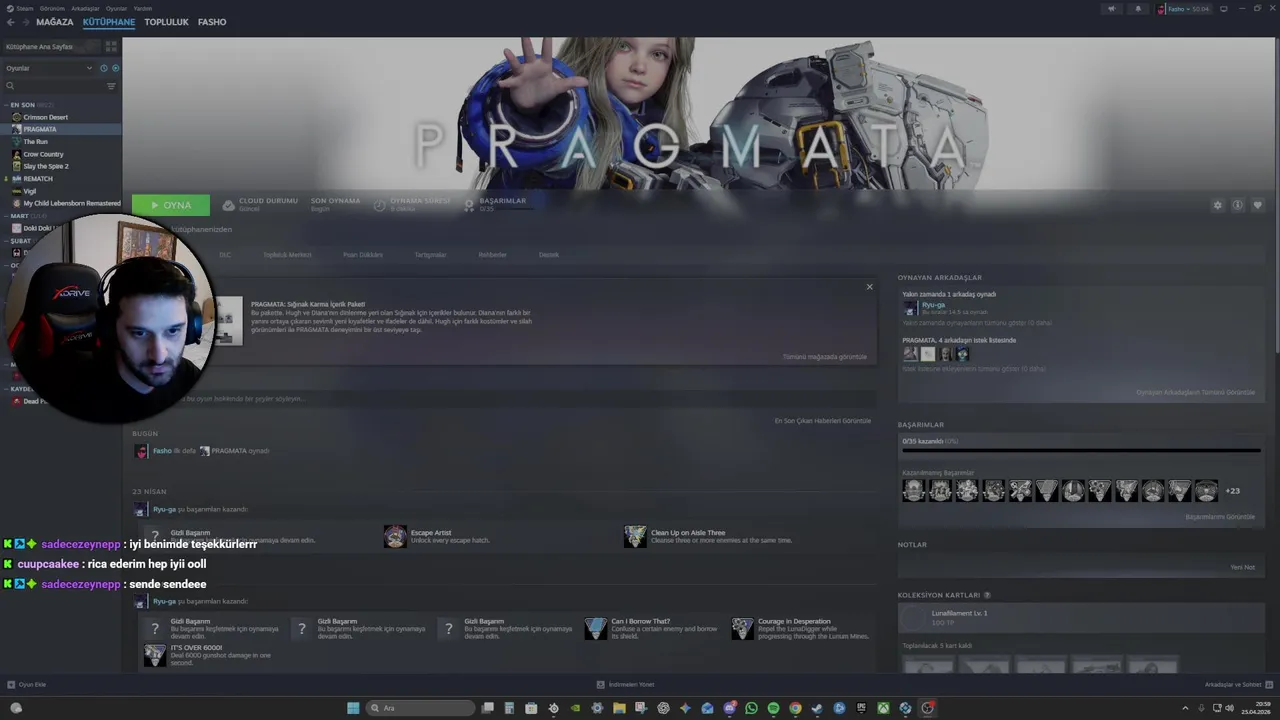Open Spotify from the taskbar
The image size is (1280, 720).
773,708
